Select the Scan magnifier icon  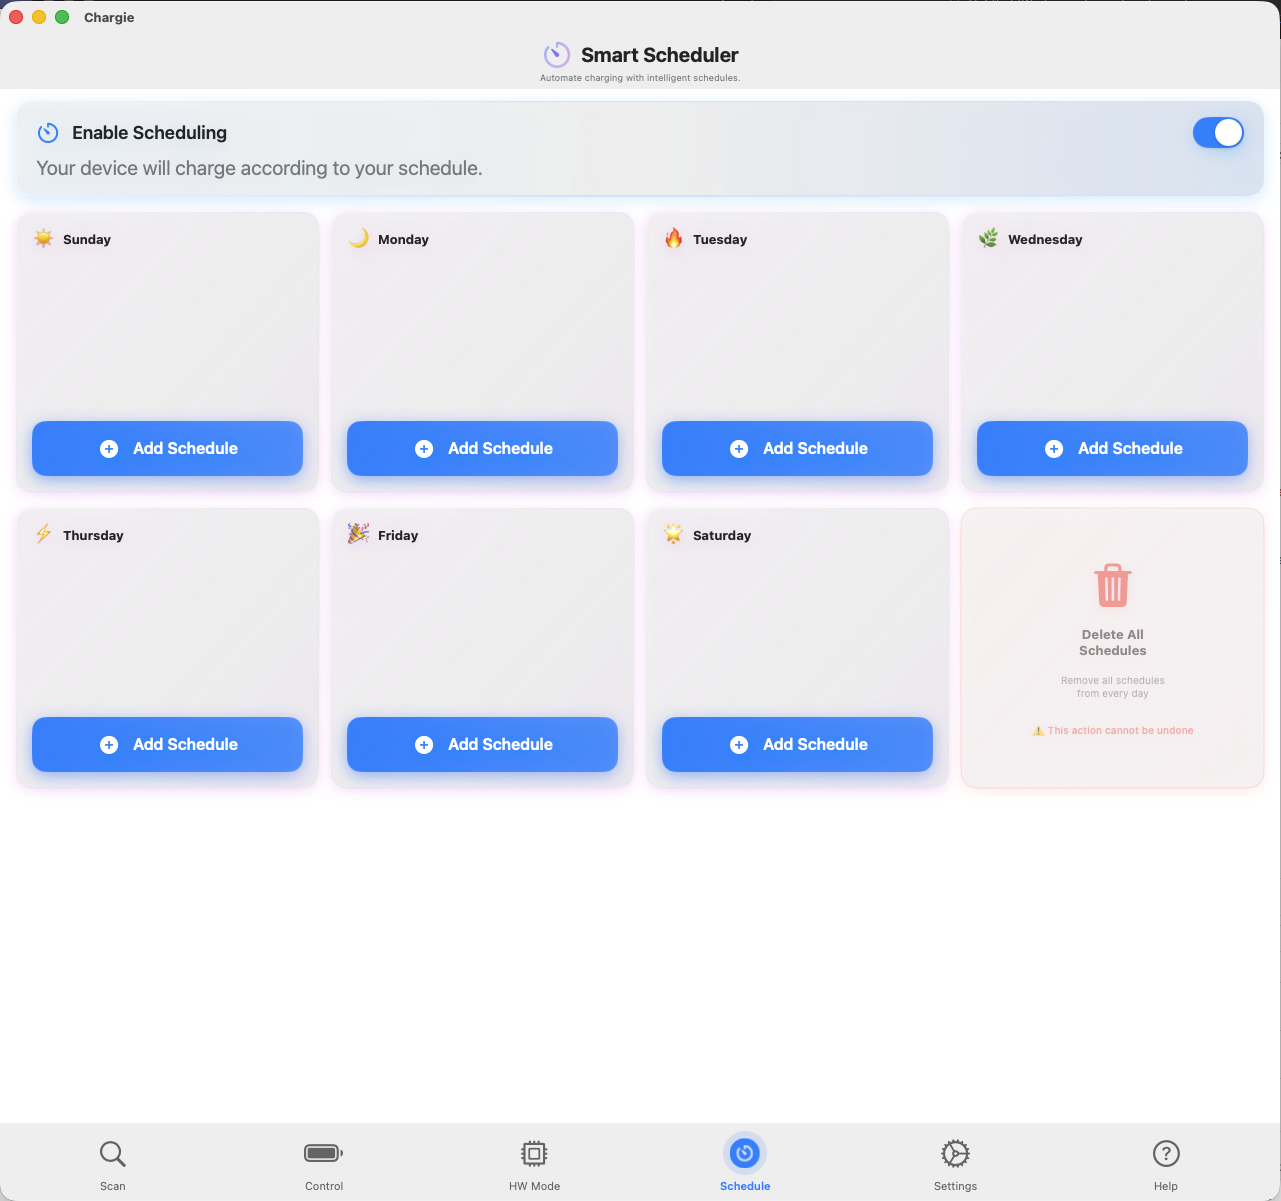112,1153
